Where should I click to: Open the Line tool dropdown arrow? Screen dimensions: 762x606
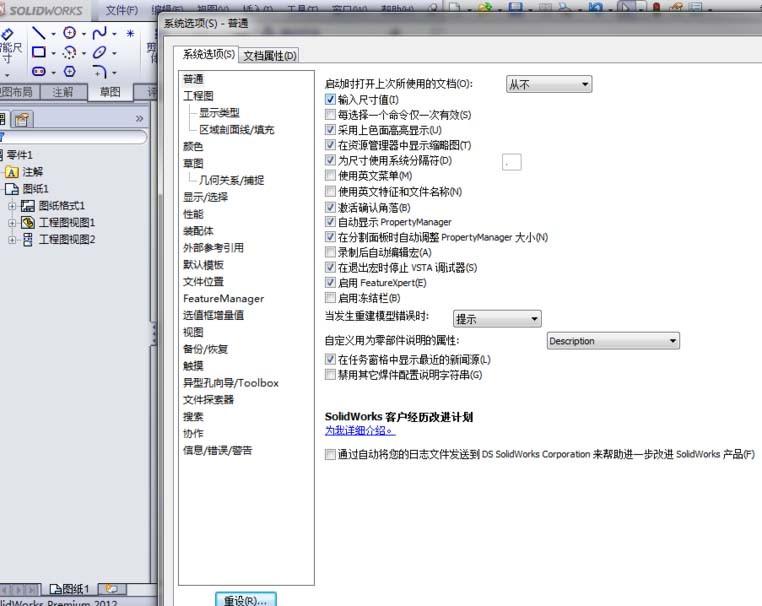53,34
